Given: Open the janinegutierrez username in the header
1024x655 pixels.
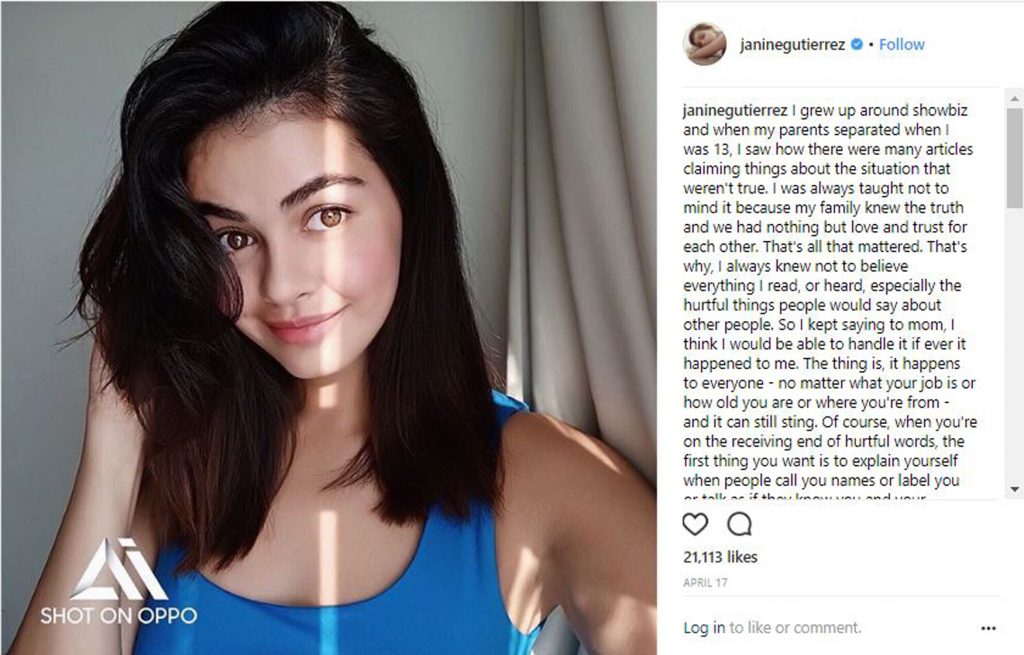Looking at the screenshot, I should (792, 45).
